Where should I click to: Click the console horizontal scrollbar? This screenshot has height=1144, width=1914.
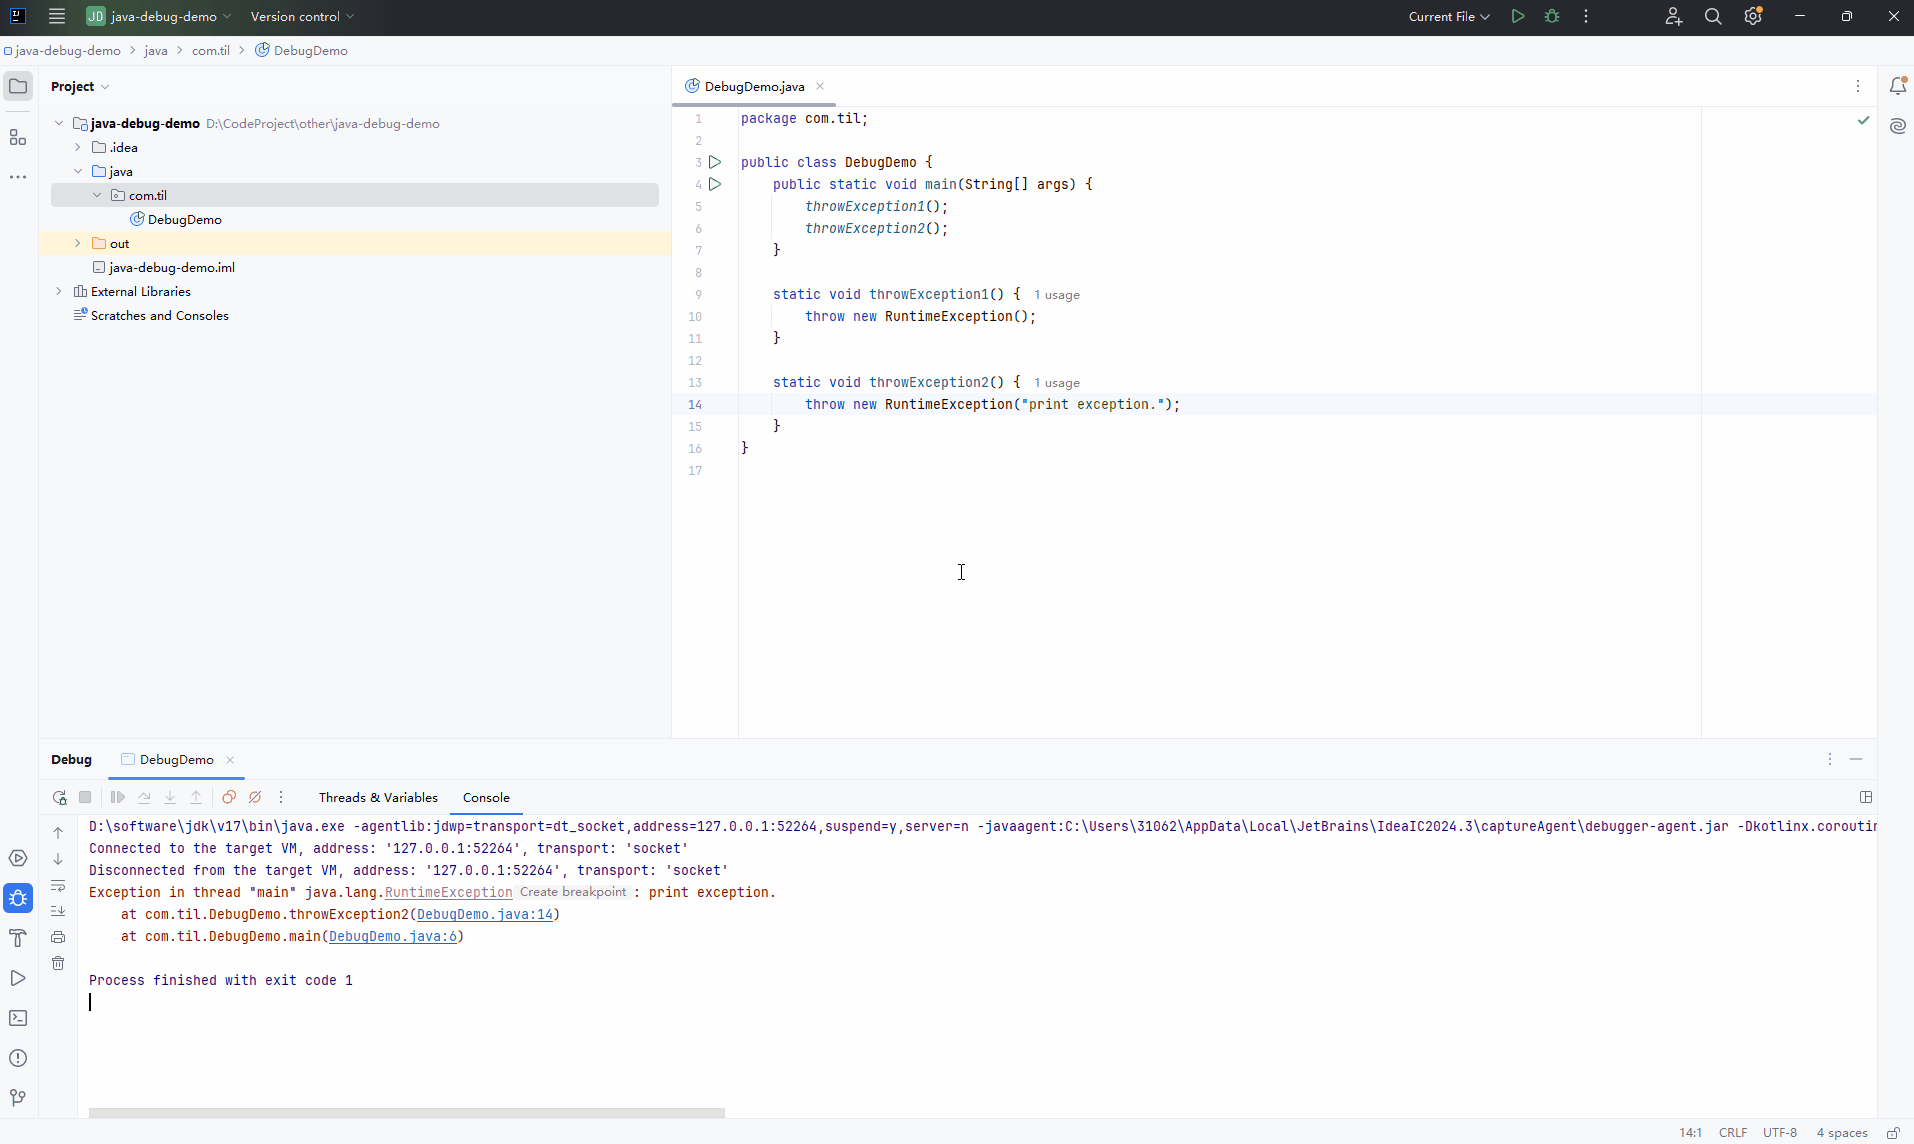pyautogui.click(x=406, y=1113)
